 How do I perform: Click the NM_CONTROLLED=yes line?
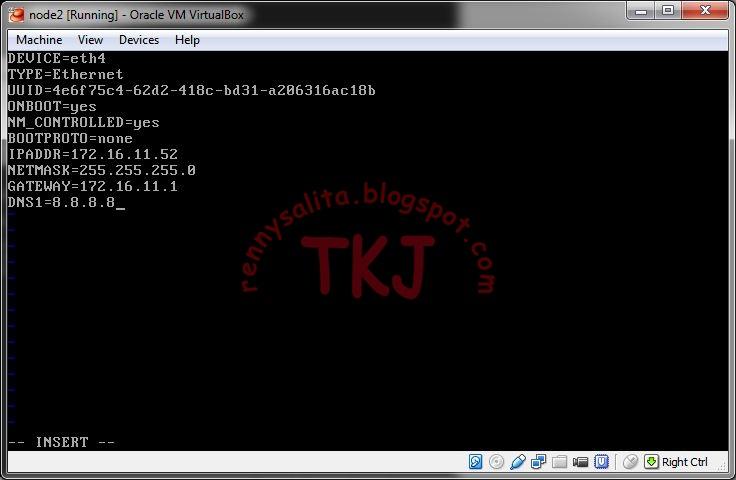(x=84, y=122)
